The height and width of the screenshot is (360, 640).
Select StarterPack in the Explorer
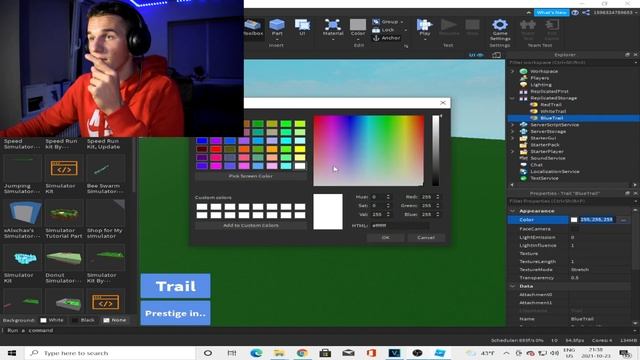click(x=545, y=144)
